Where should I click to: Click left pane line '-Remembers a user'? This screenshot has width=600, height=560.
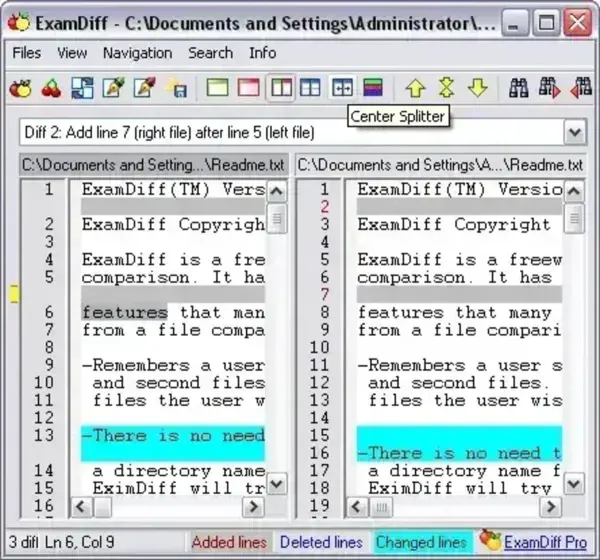173,366
